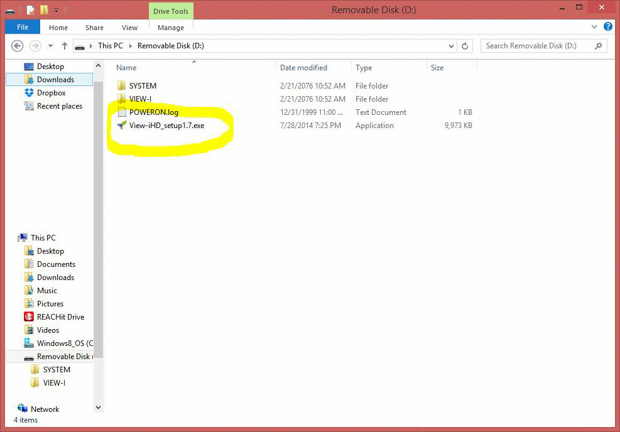
Task: Open REACHit Drive in the sidebar
Action: click(x=60, y=317)
